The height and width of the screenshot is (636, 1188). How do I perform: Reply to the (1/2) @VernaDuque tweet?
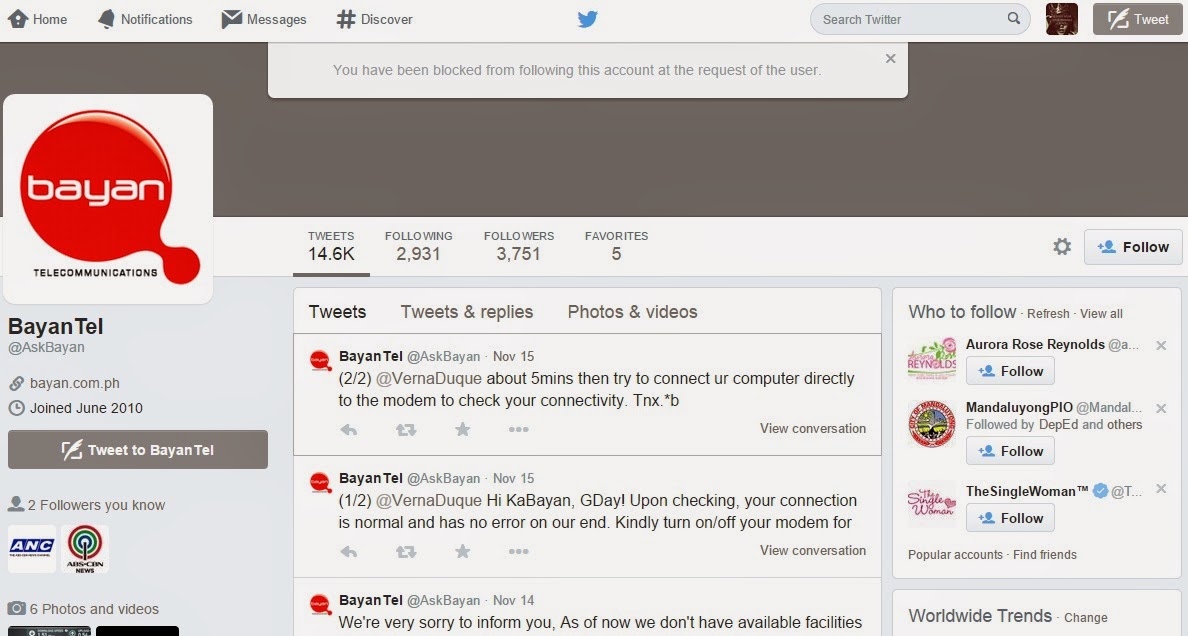(349, 552)
